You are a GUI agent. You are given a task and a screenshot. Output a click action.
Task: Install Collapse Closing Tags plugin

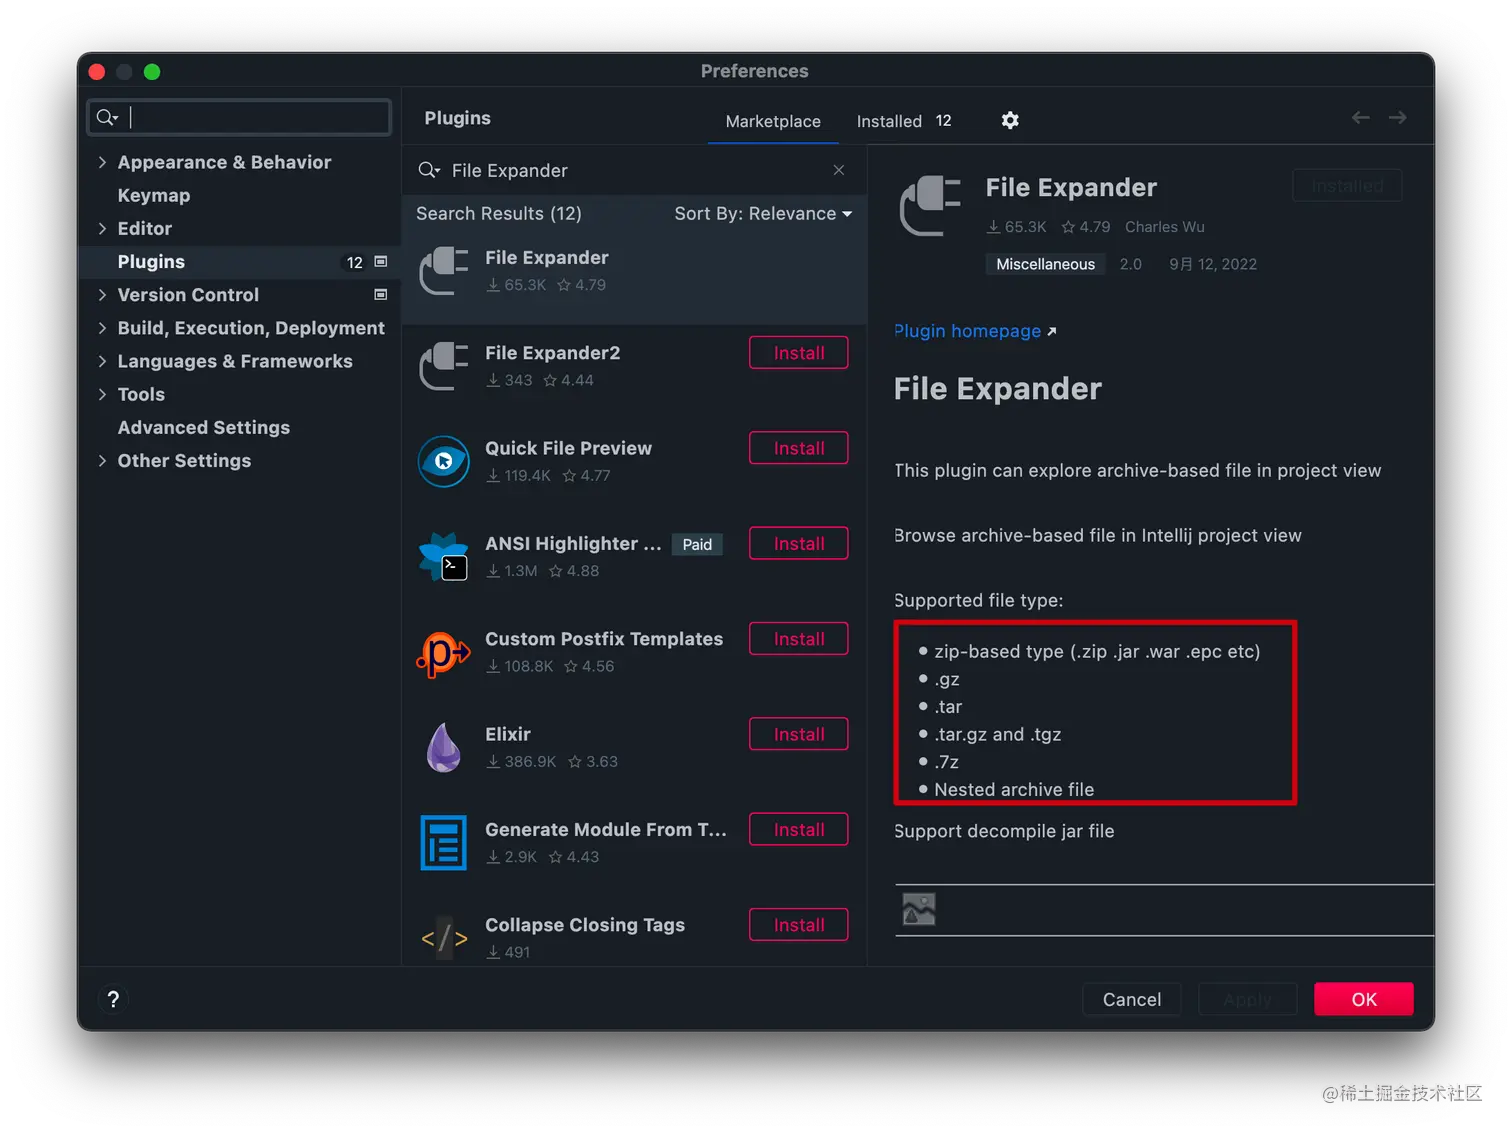[x=799, y=924]
